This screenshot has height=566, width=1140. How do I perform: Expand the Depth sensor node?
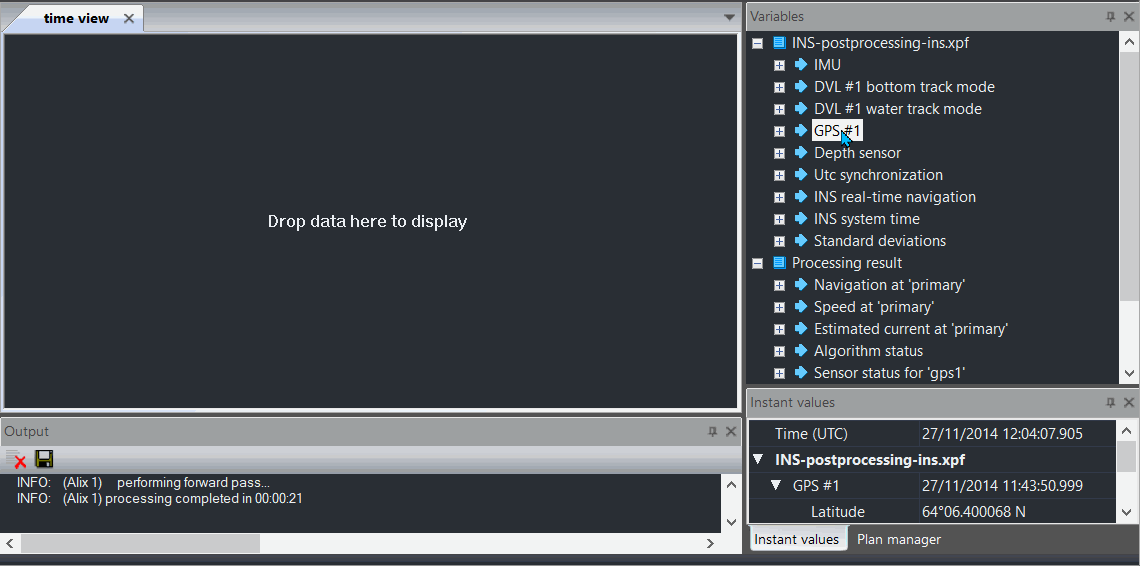pyautogui.click(x=779, y=153)
